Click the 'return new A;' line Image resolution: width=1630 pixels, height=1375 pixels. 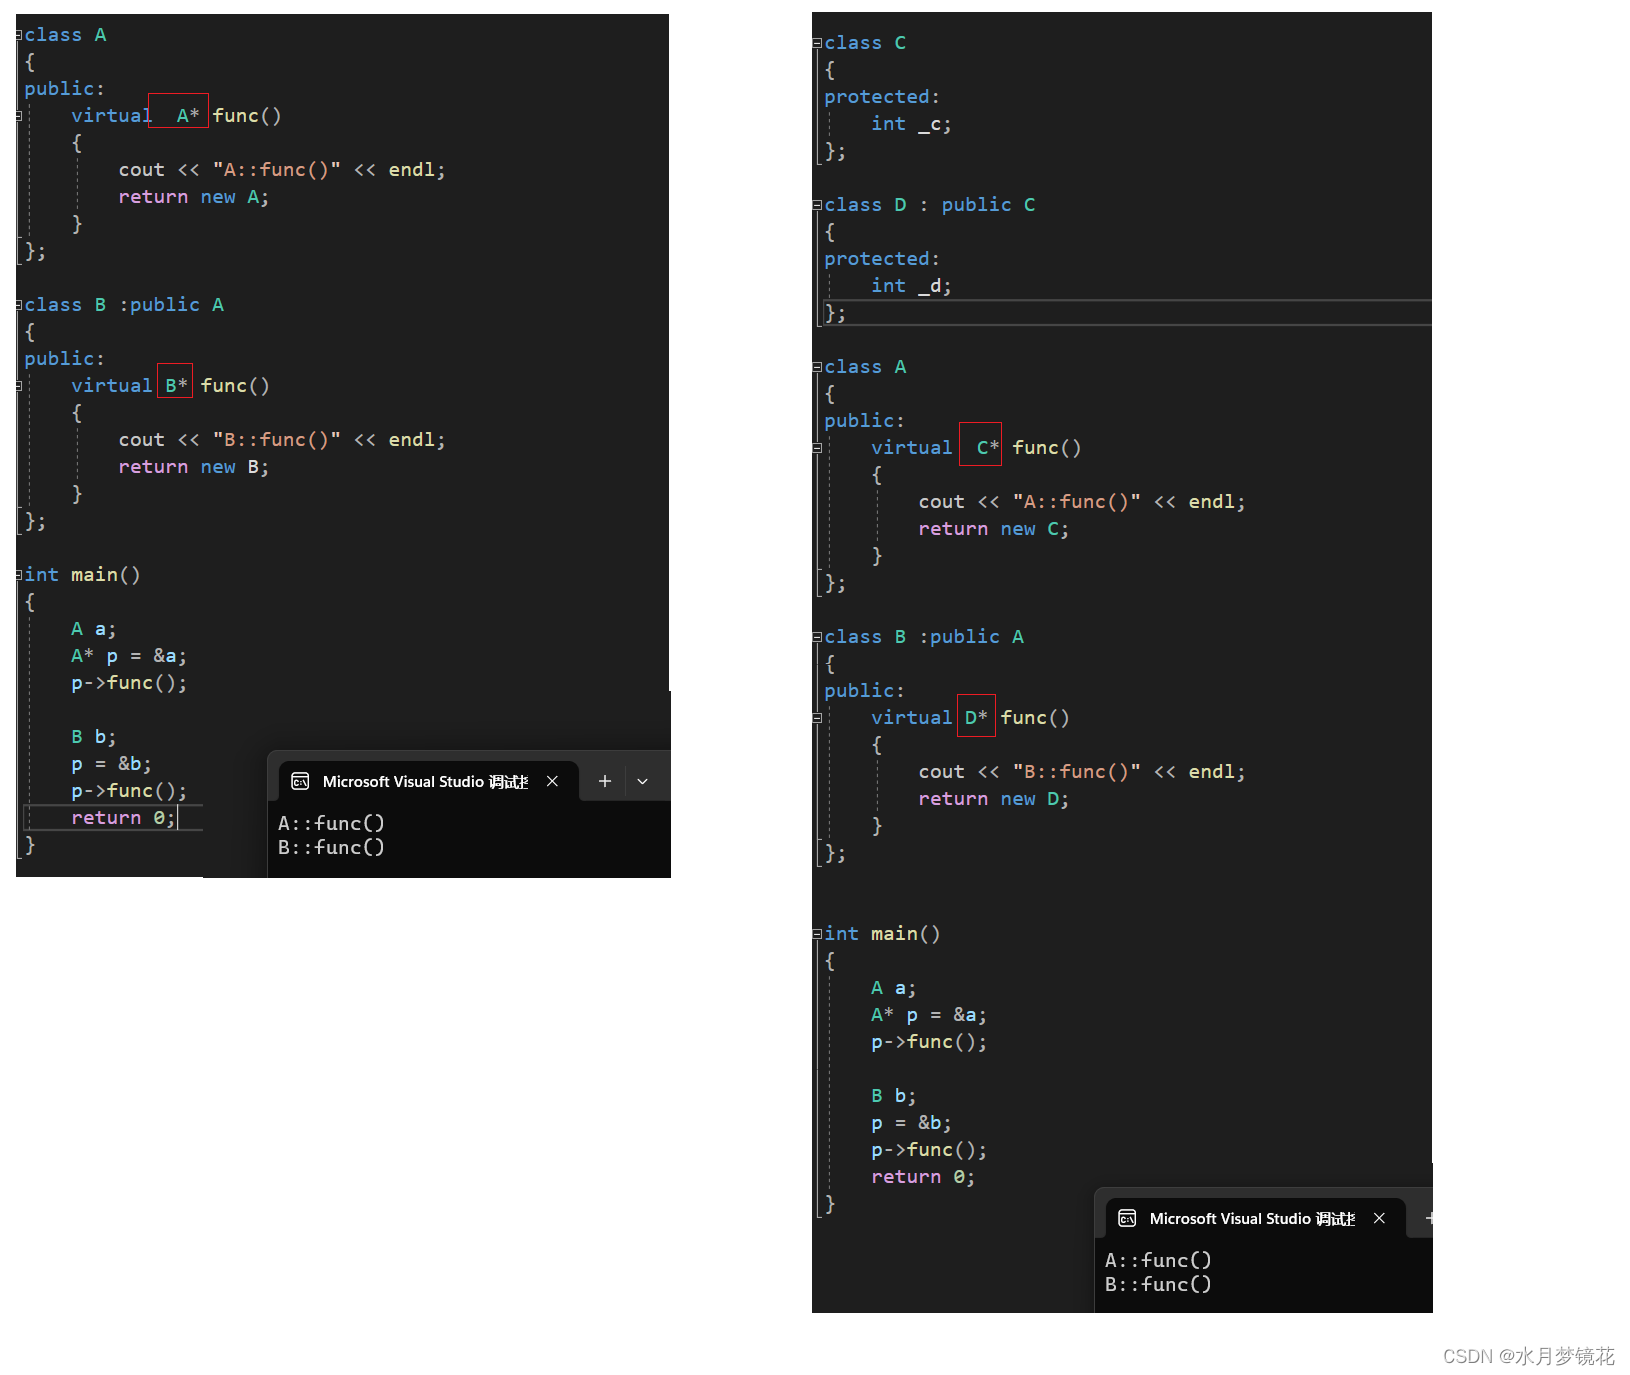[x=194, y=197]
